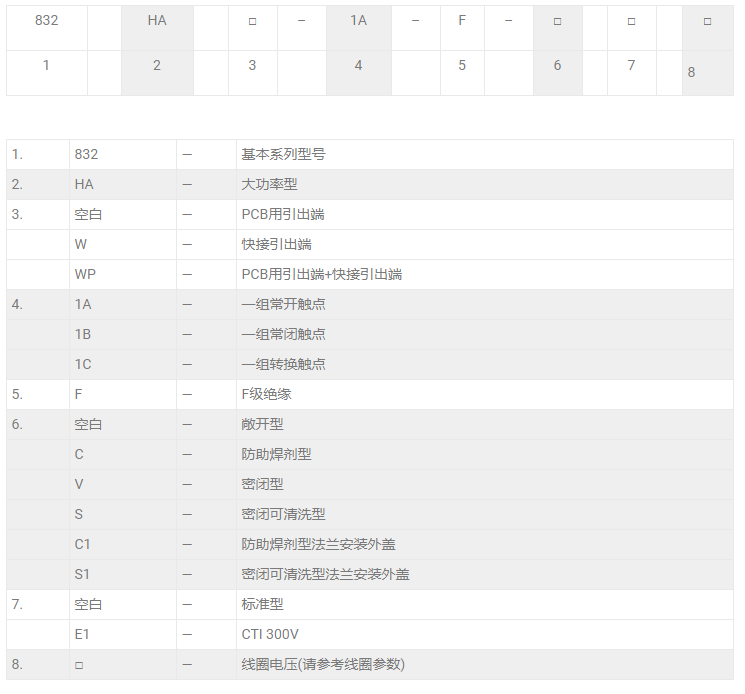Select the 一组转换触点 description
The width and height of the screenshot is (745, 694).
pyautogui.click(x=283, y=364)
